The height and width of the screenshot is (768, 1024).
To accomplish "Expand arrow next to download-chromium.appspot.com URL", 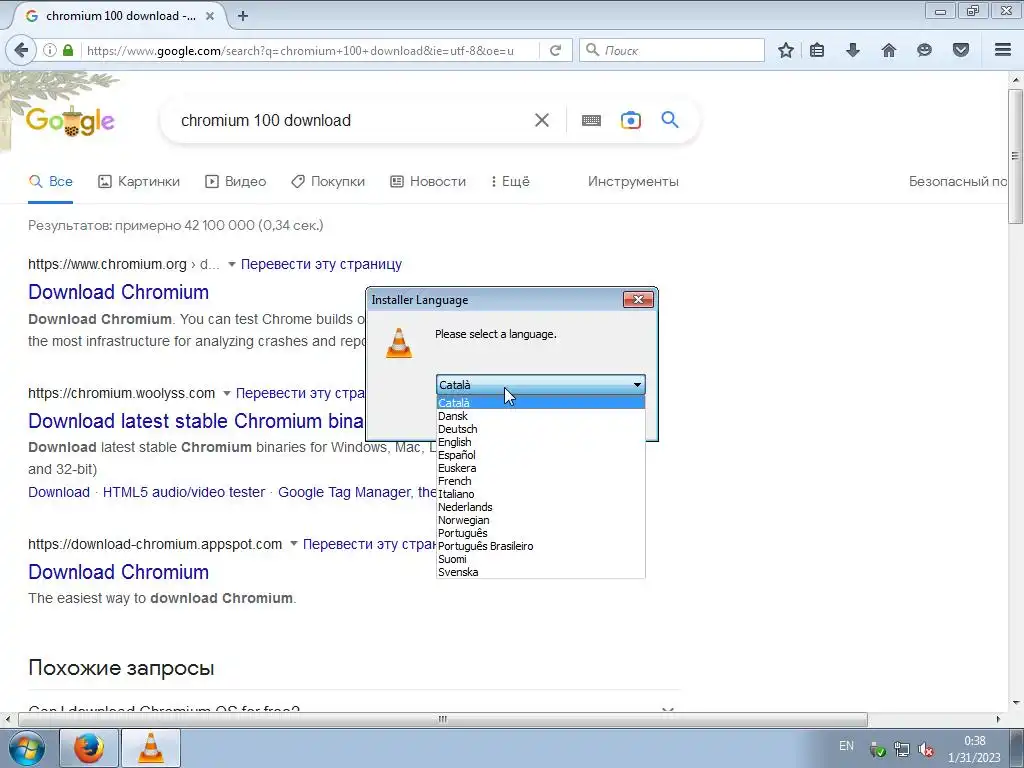I will click(x=294, y=543).
